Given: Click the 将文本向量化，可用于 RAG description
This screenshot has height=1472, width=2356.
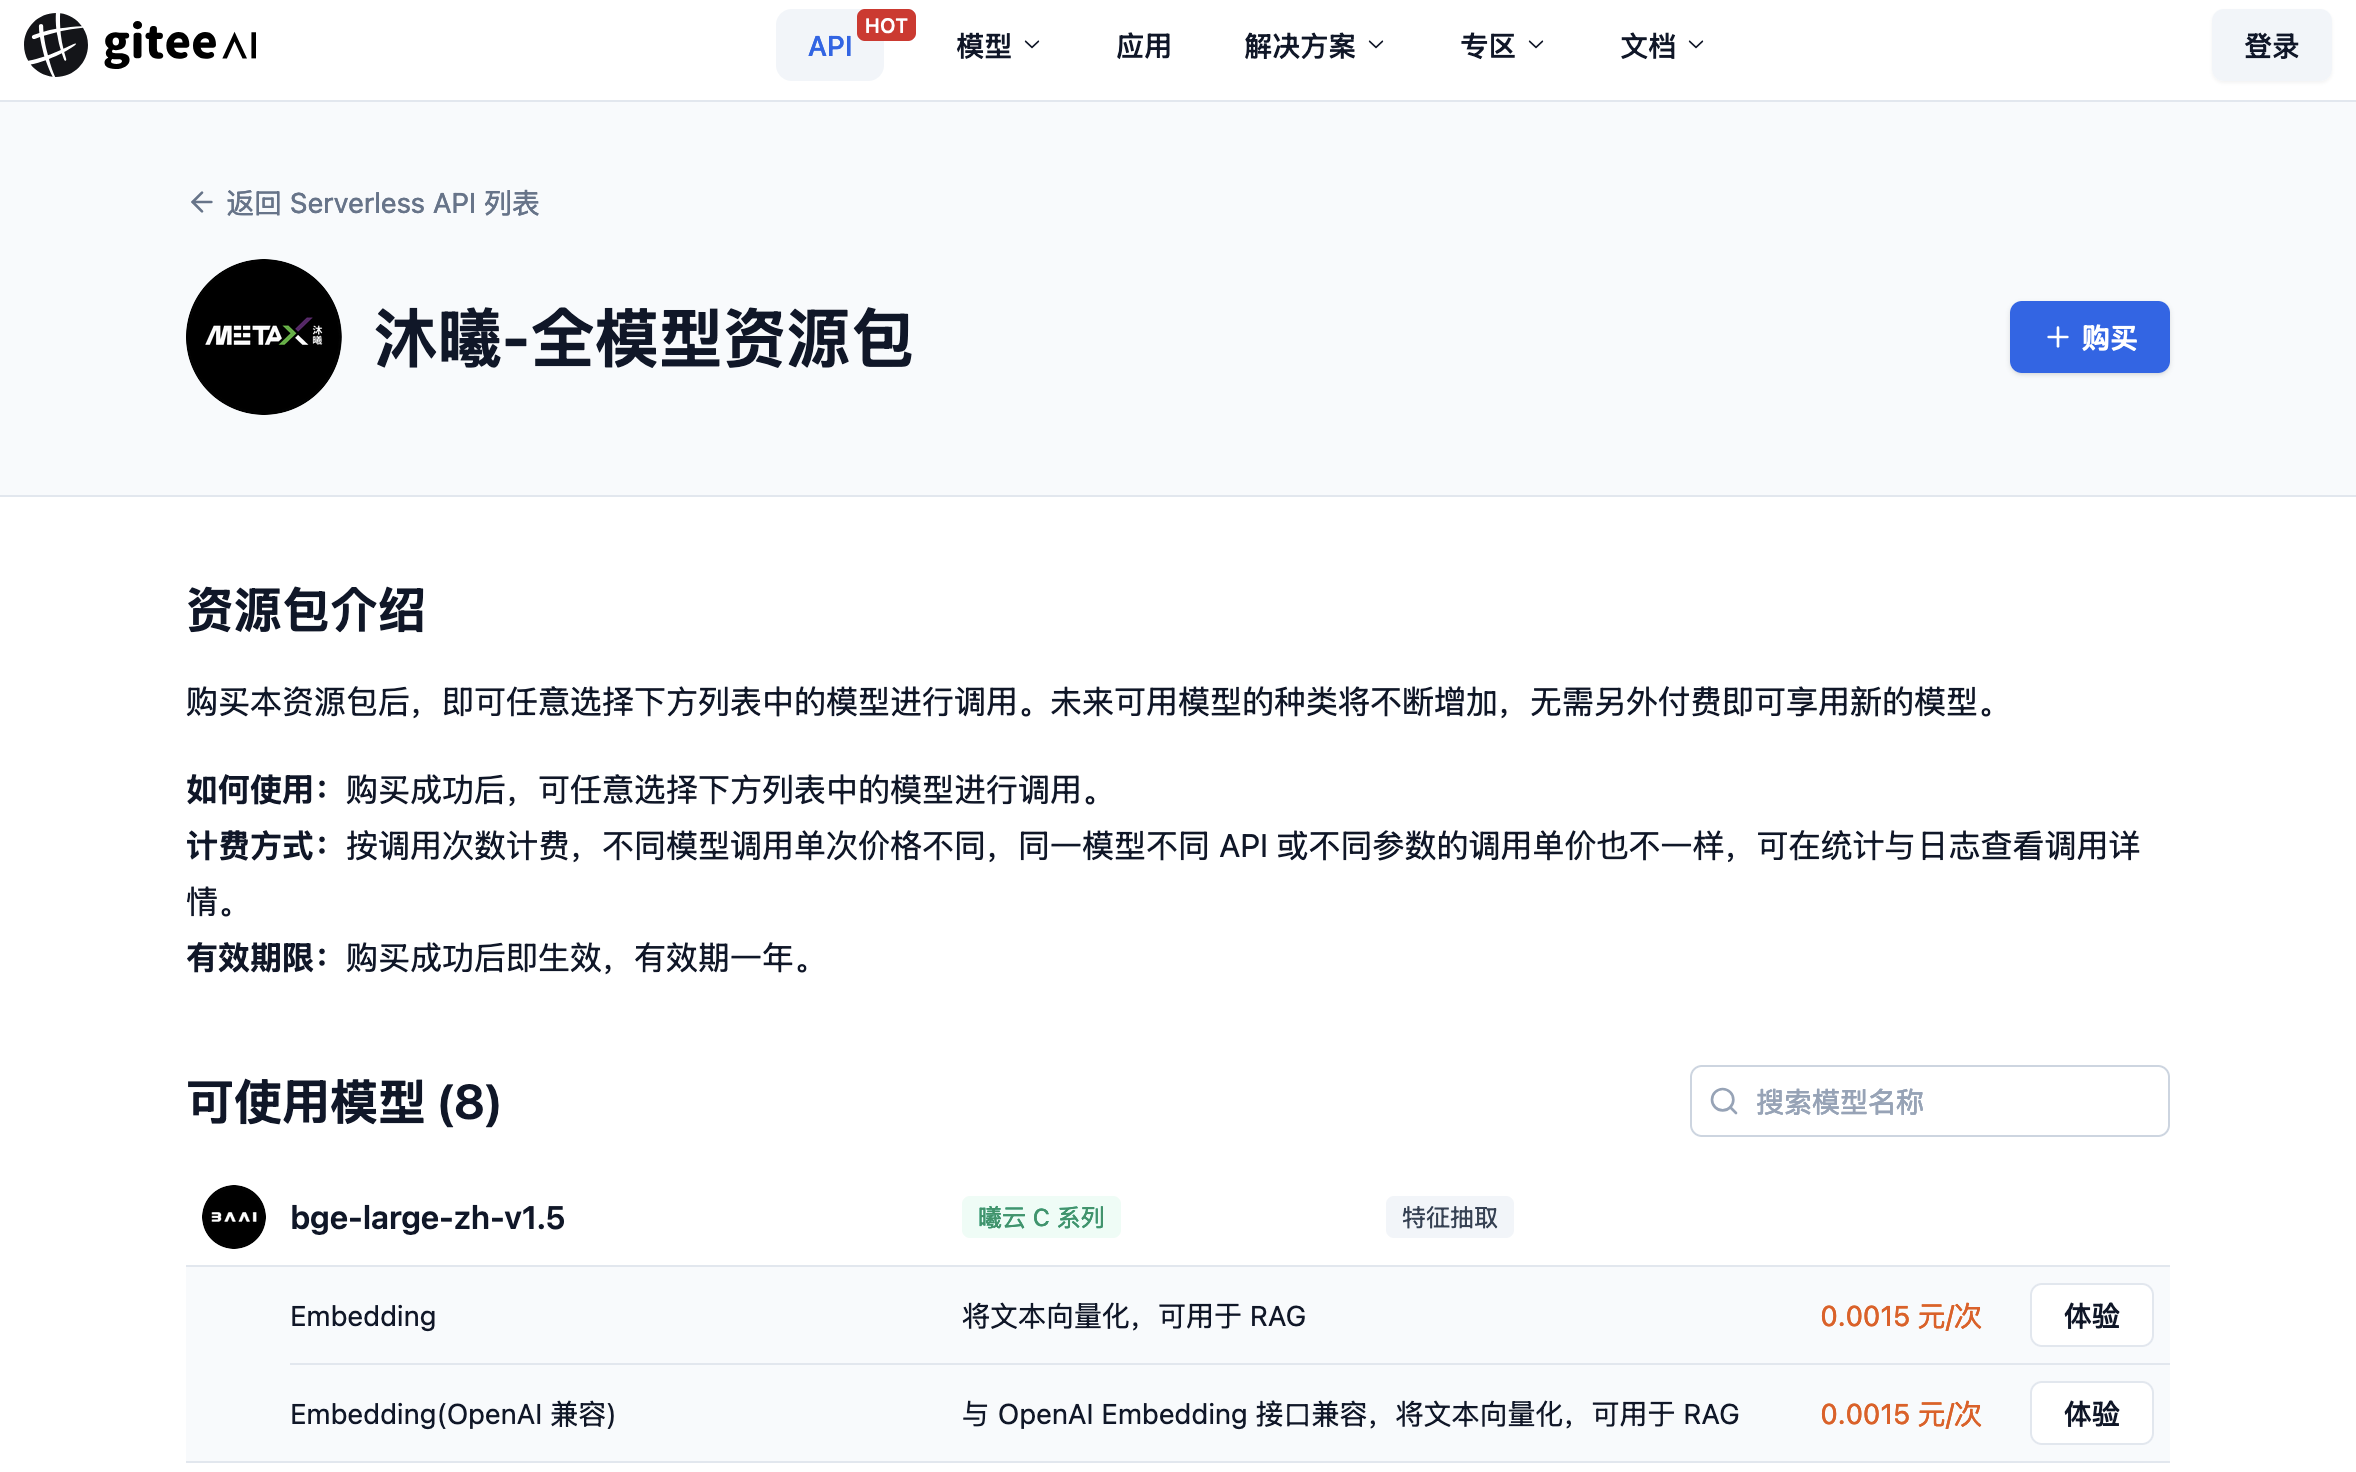Looking at the screenshot, I should (1134, 1316).
